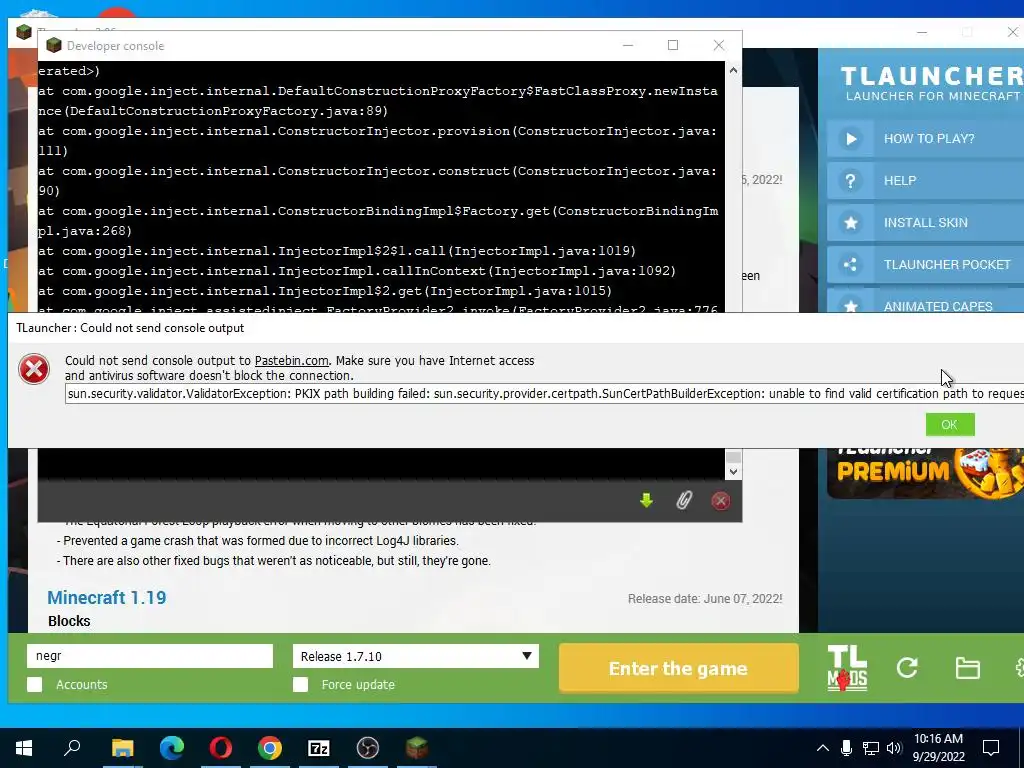Click text 'Release date: June 07, 2022!'
The height and width of the screenshot is (768, 1024).
[705, 599]
